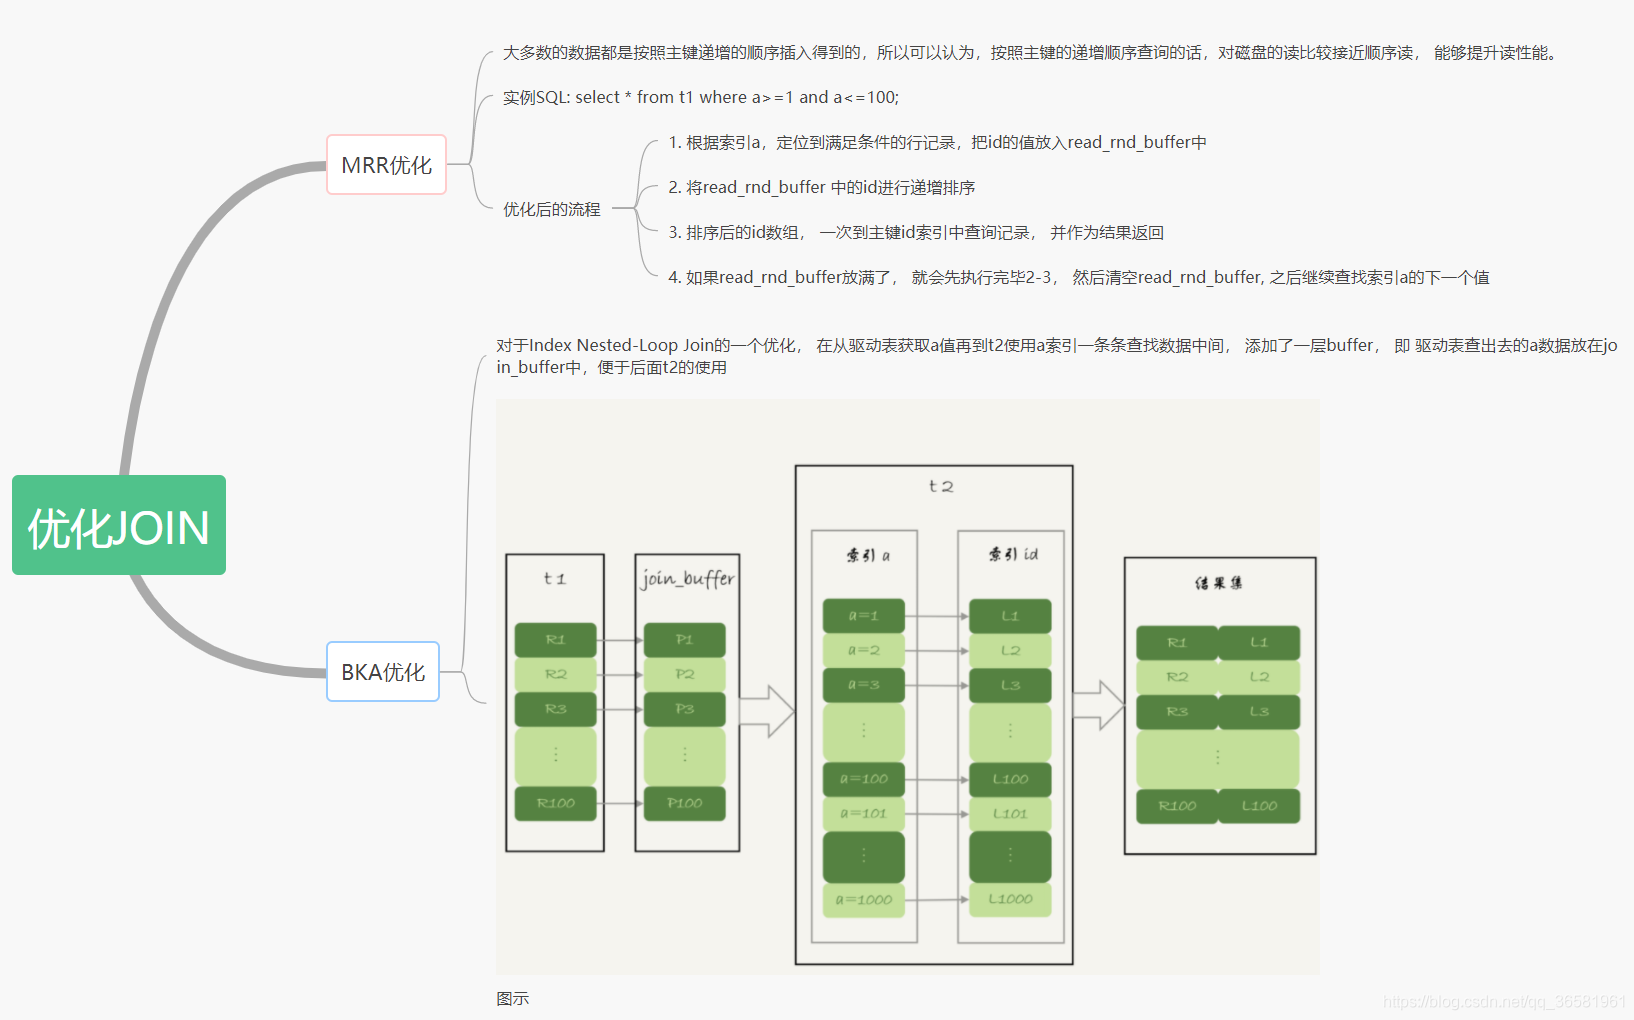Click the t2 table title in diagram

tap(941, 486)
